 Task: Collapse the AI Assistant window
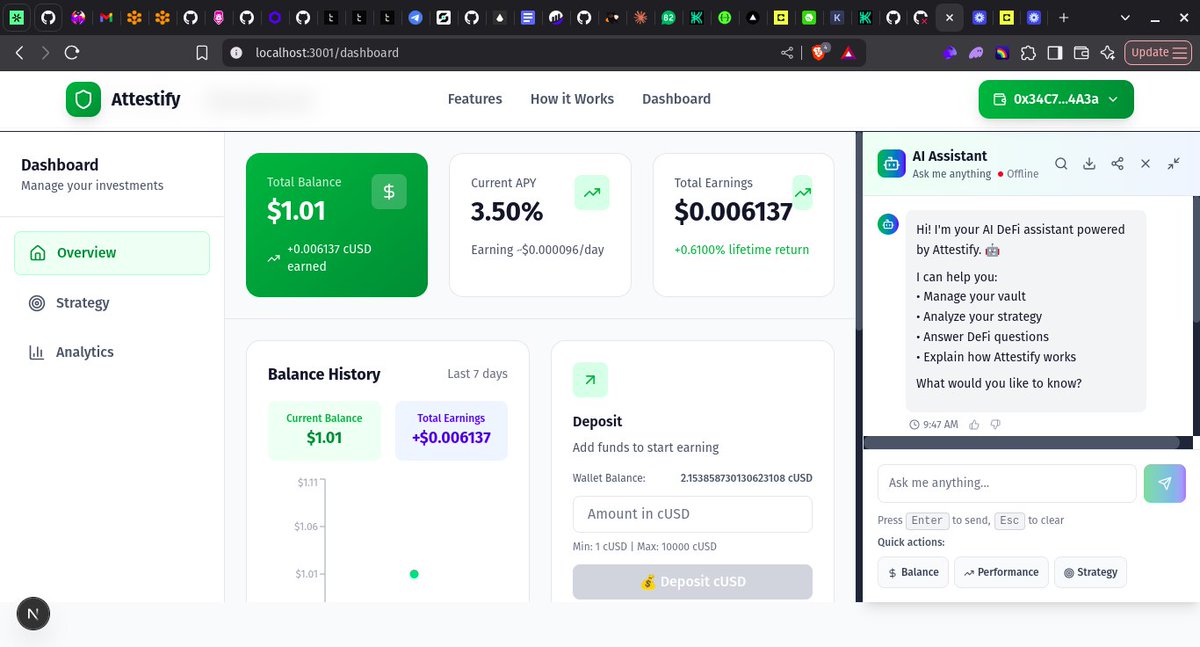pos(1173,164)
